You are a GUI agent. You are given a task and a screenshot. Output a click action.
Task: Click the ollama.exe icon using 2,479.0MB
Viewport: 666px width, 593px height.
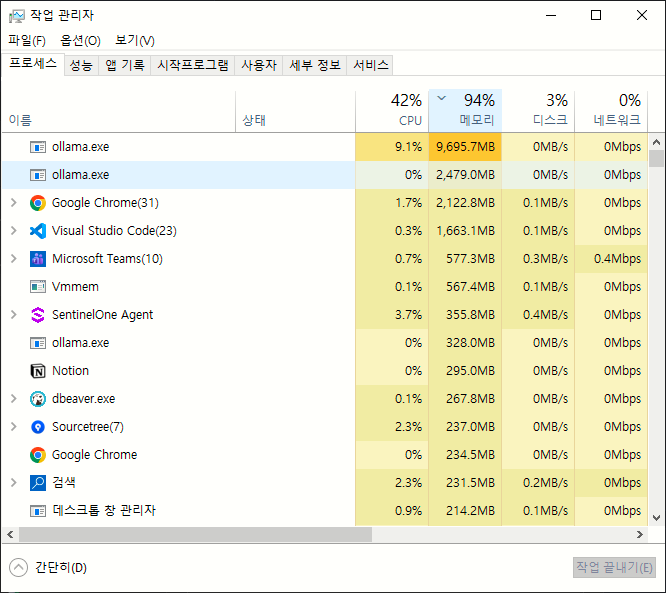tap(38, 175)
